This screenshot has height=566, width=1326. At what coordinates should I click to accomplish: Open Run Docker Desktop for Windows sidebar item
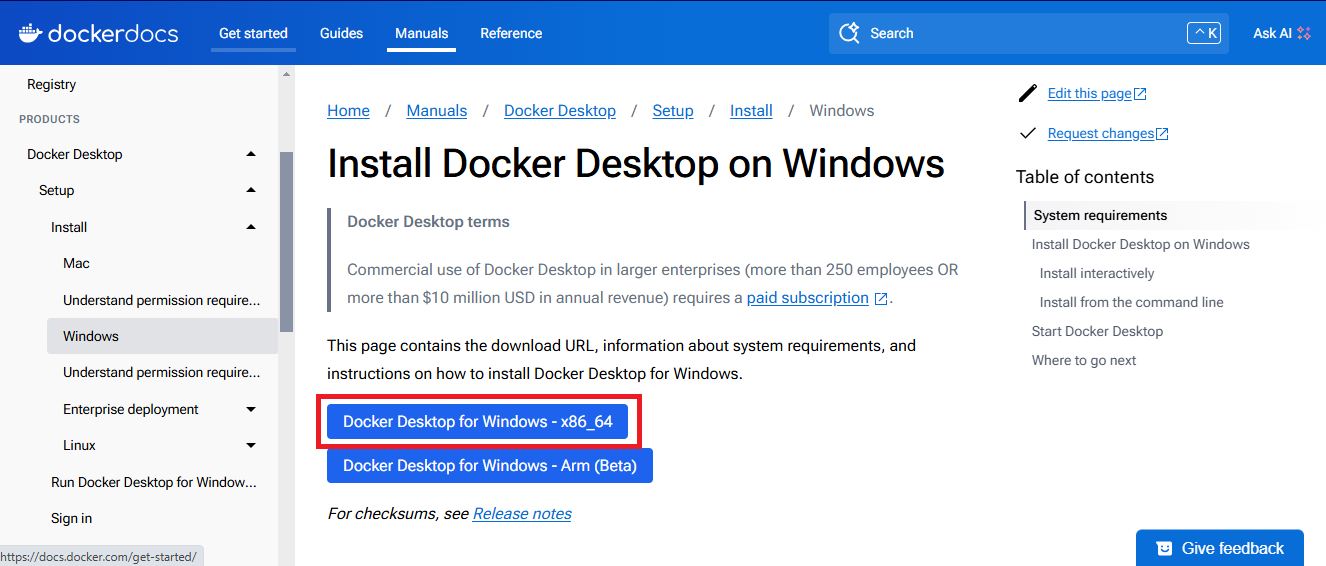point(154,482)
